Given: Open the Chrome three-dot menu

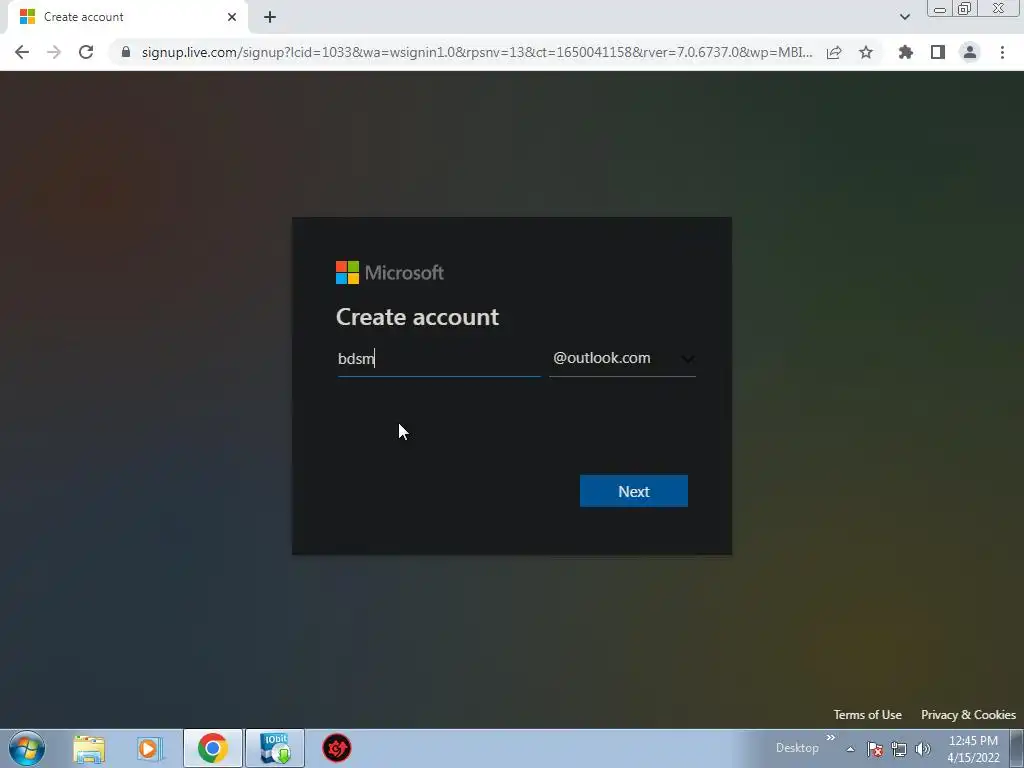Looking at the screenshot, I should (x=1002, y=52).
